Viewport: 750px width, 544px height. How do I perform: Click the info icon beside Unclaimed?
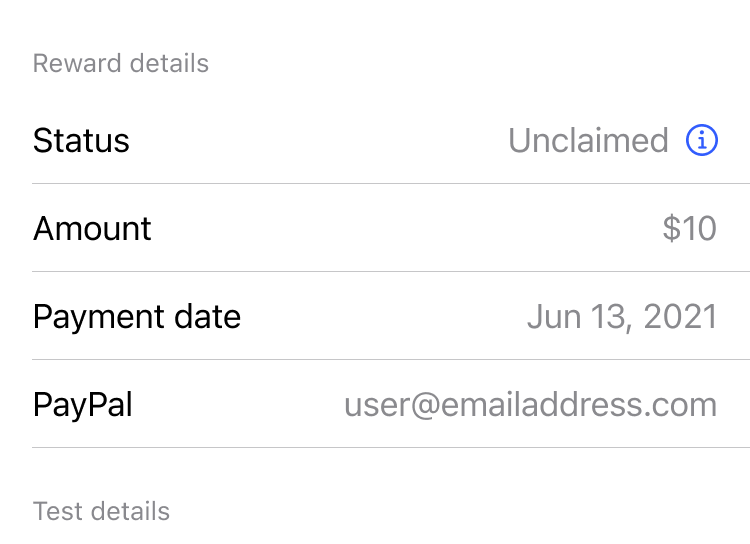702,141
